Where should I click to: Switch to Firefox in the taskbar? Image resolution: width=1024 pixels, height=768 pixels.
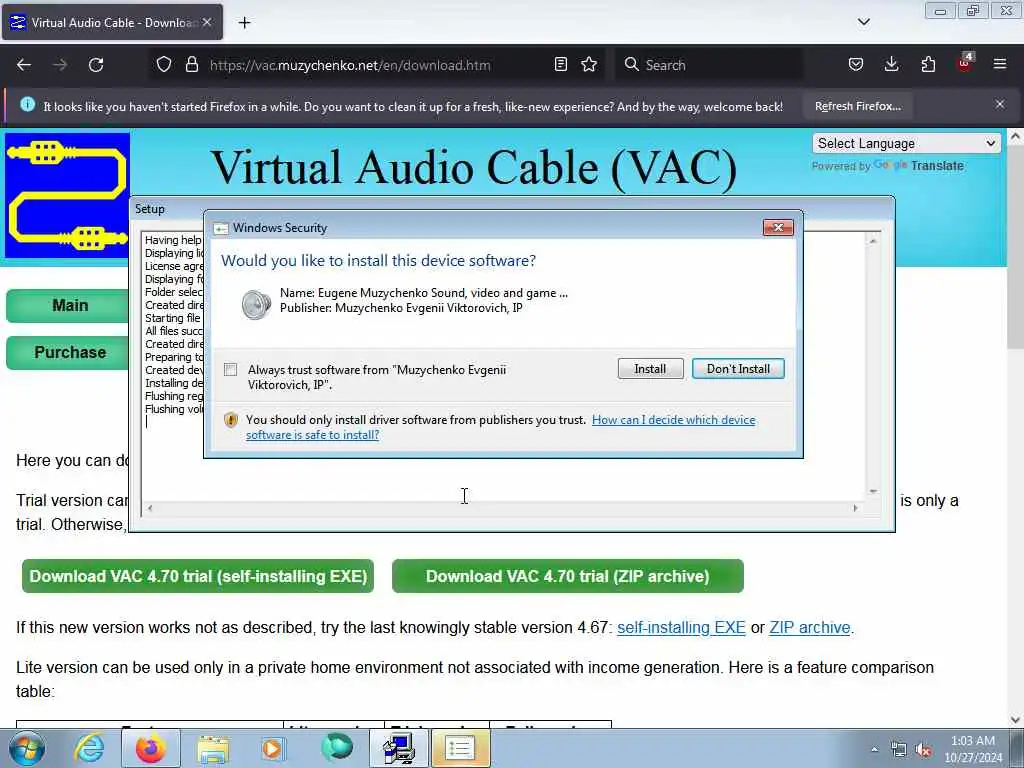coord(151,748)
